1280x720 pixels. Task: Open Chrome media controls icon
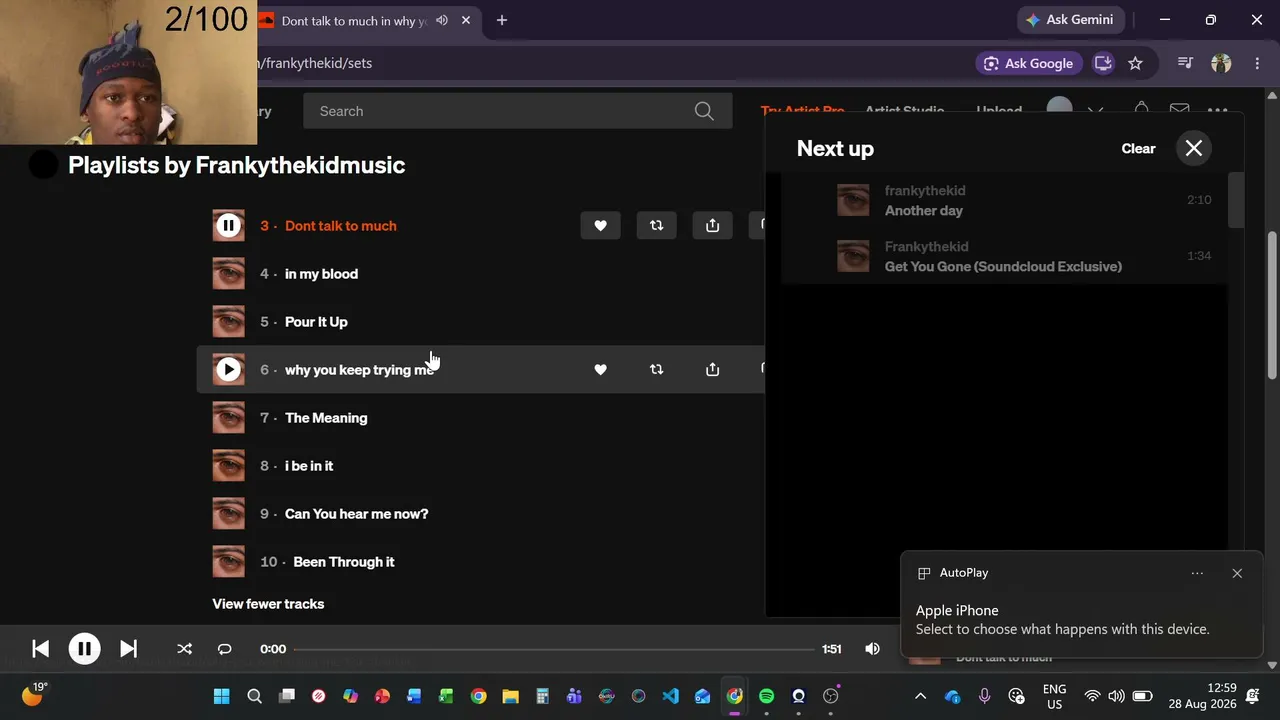[x=1185, y=63]
